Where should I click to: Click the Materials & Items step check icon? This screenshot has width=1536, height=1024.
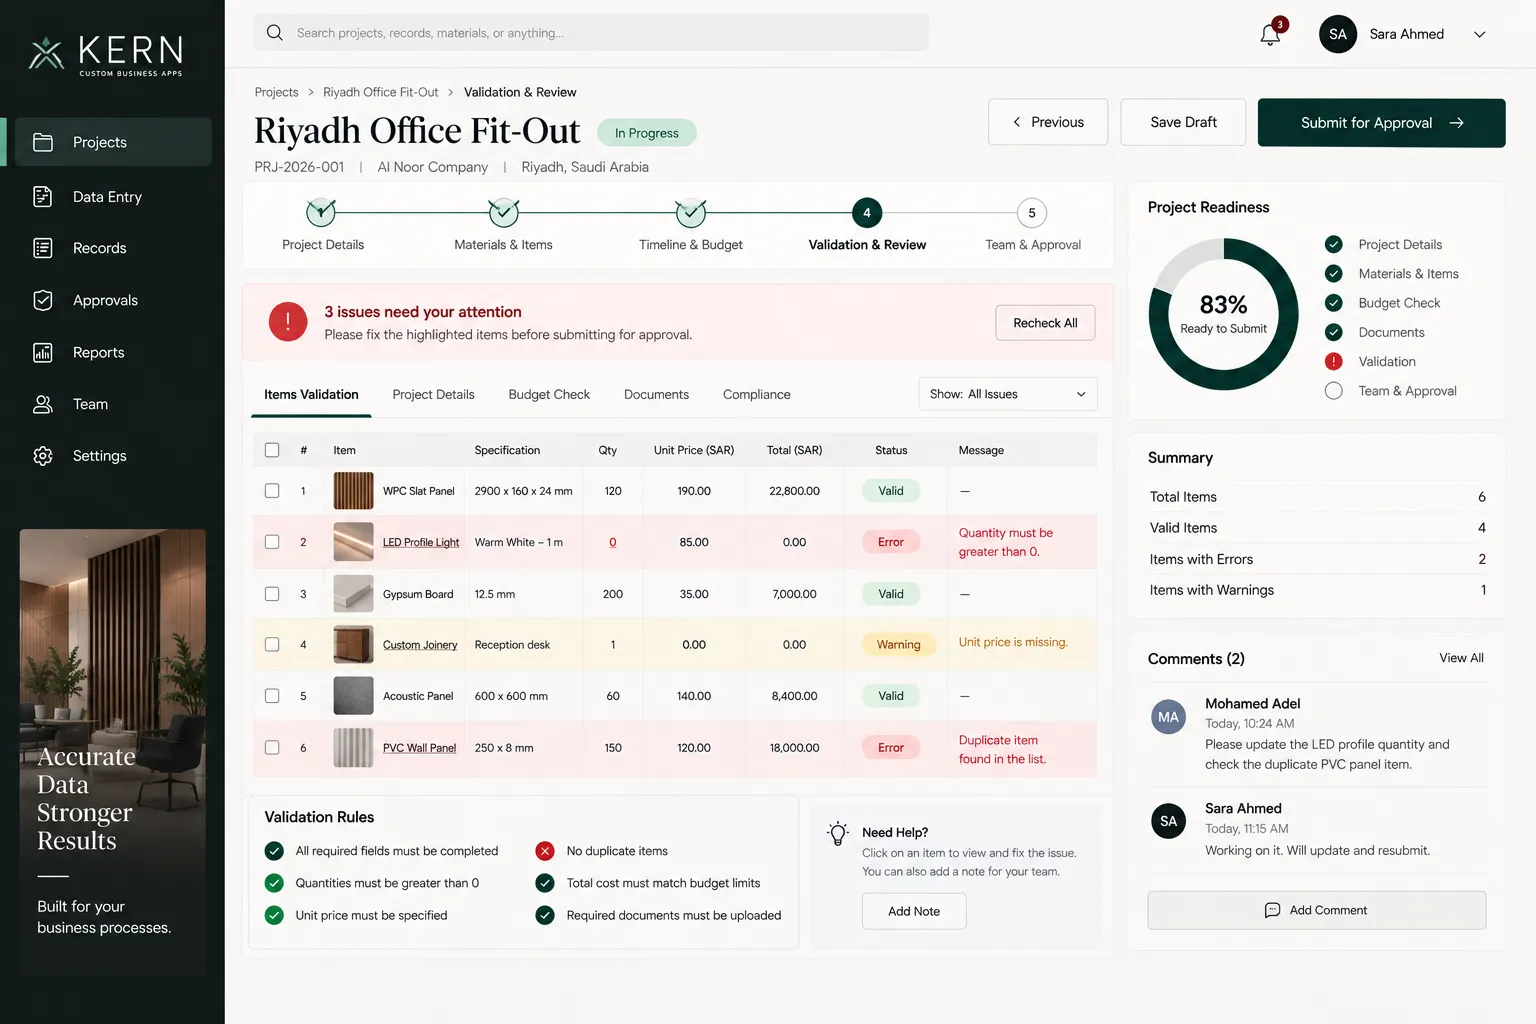tap(503, 213)
